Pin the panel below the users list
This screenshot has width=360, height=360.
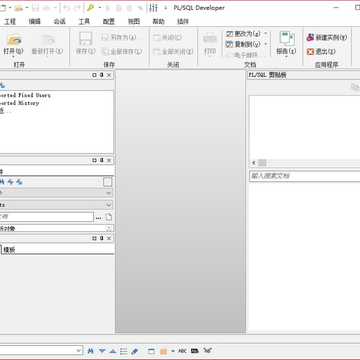pyautogui.click(x=102, y=160)
